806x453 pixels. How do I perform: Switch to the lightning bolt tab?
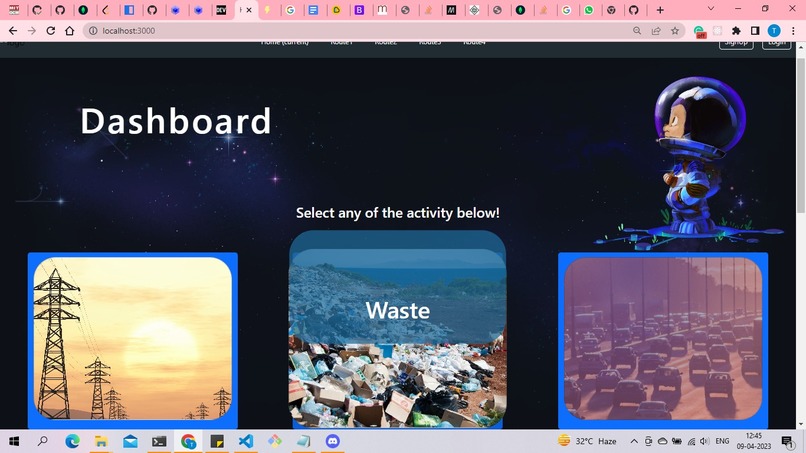point(267,10)
